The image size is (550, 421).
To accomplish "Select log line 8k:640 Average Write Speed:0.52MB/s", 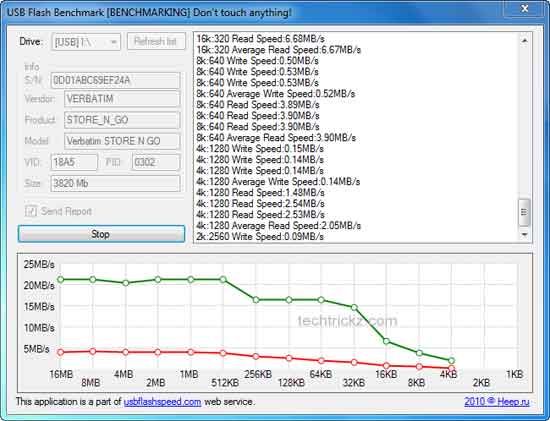I will (275, 94).
